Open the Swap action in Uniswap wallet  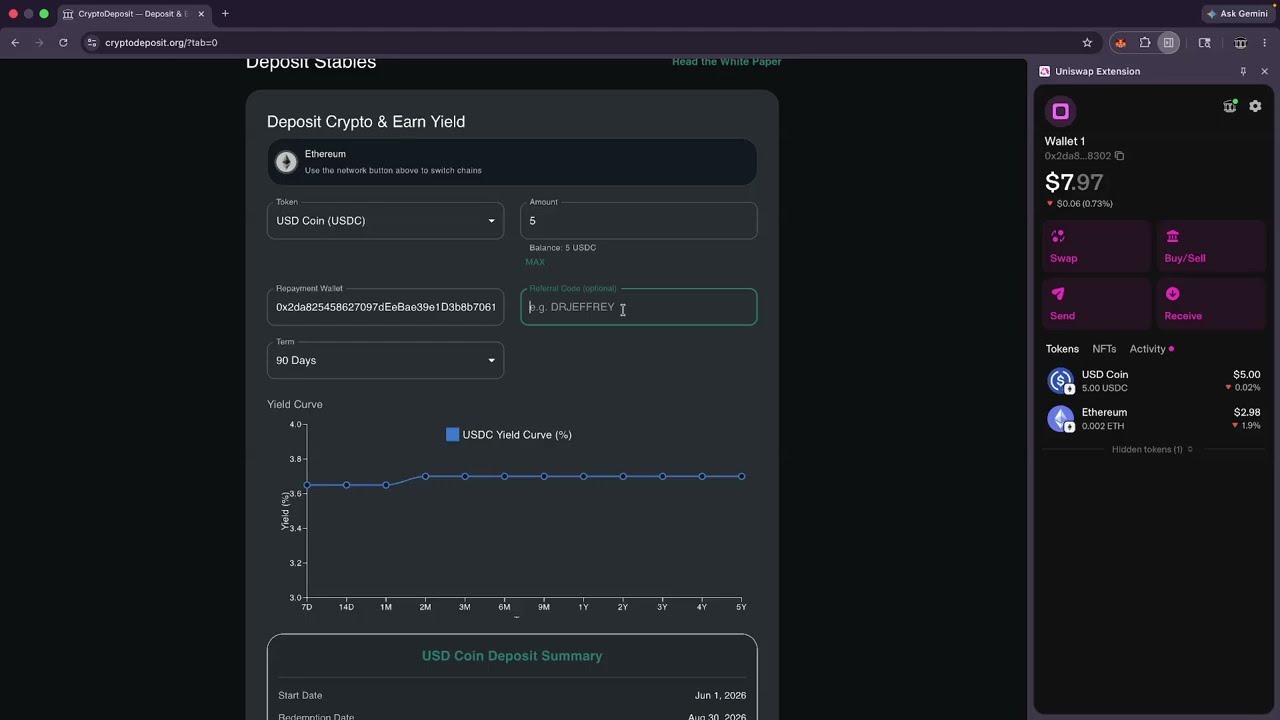pyautogui.click(x=1097, y=246)
